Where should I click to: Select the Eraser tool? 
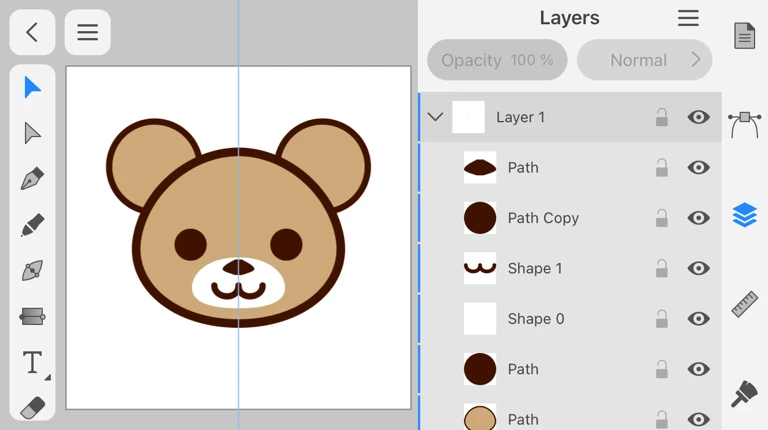pyautogui.click(x=32, y=408)
